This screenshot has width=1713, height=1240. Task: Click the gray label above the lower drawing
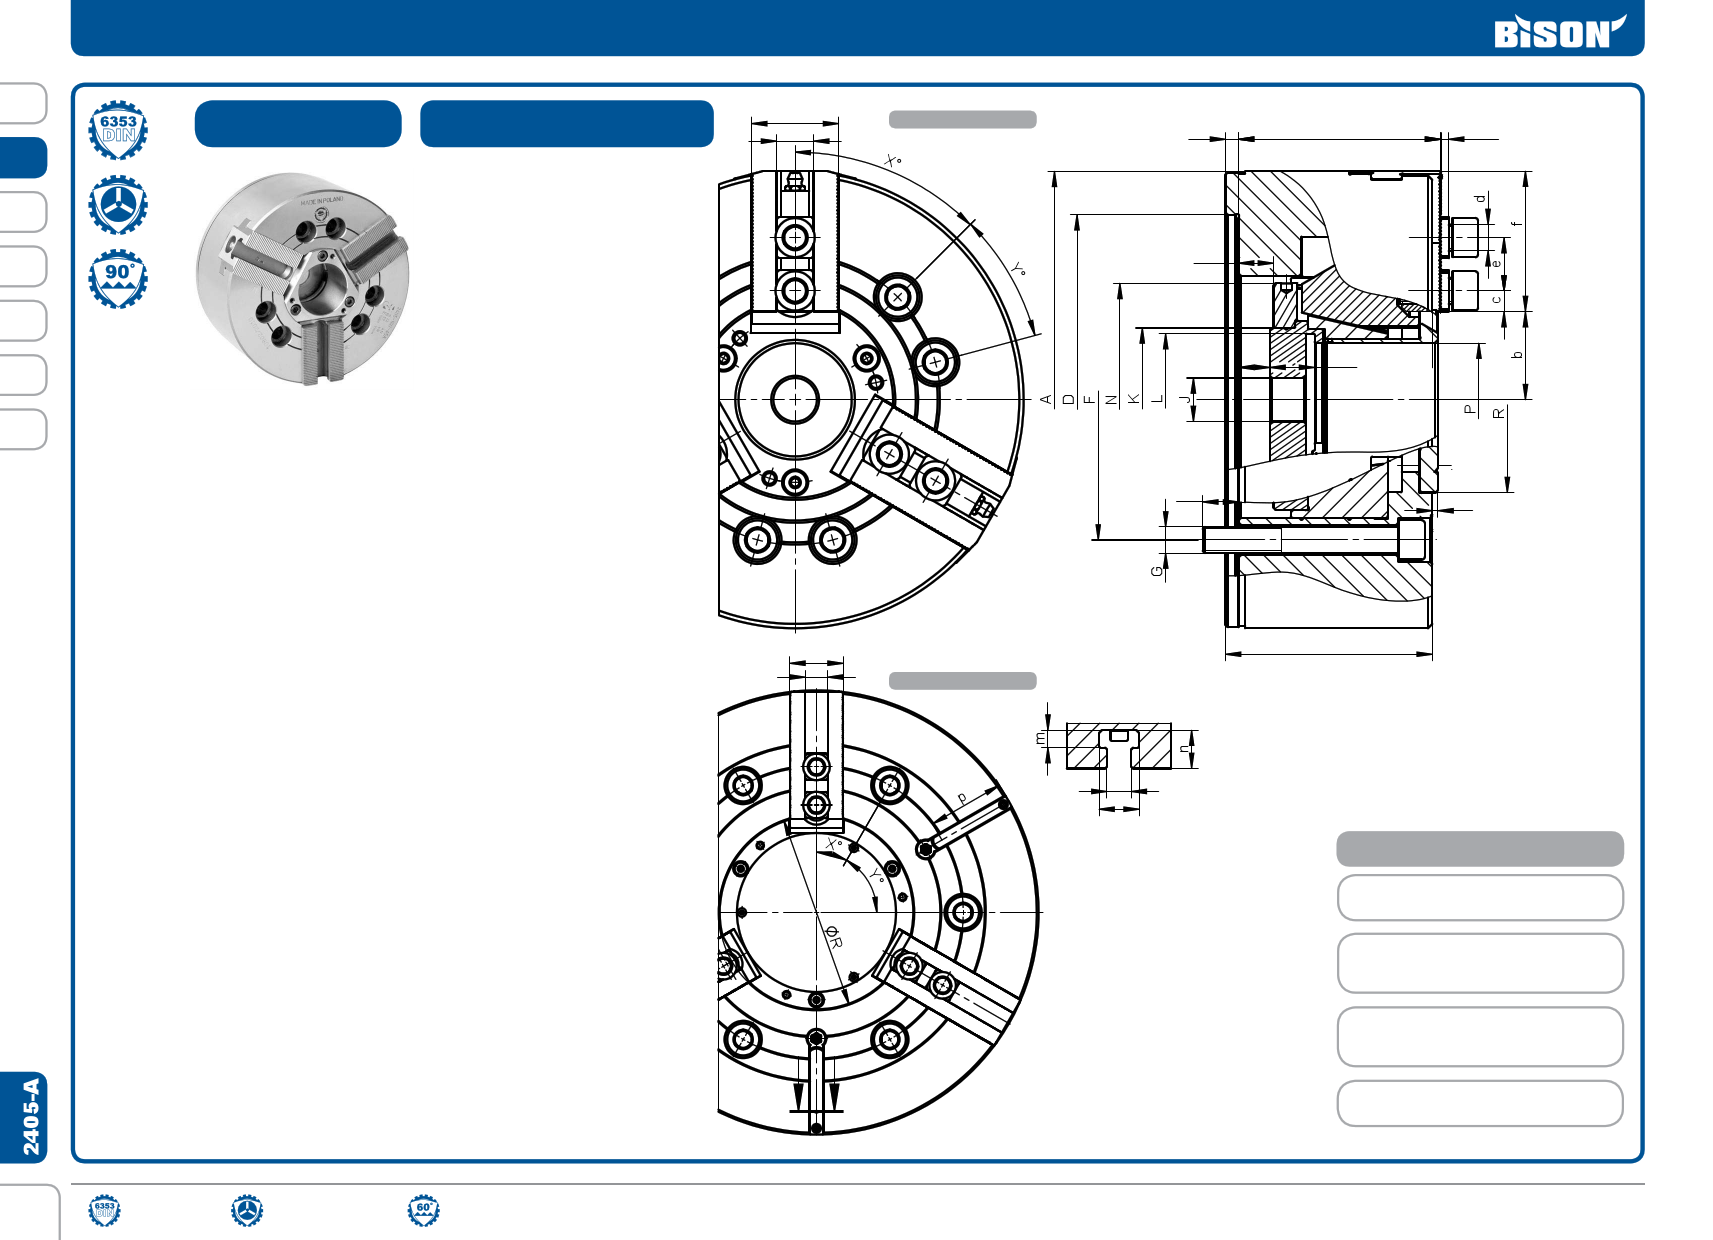(x=962, y=681)
